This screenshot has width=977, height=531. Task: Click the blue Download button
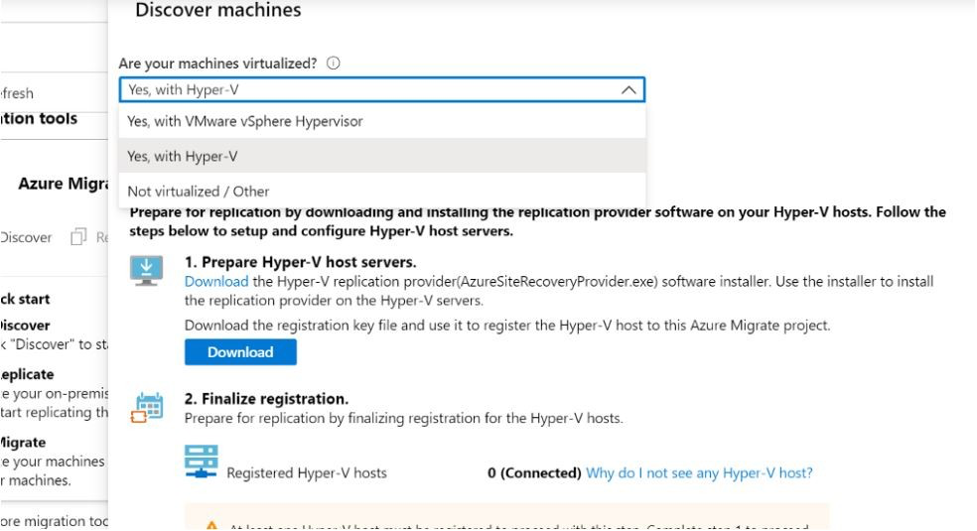click(241, 352)
